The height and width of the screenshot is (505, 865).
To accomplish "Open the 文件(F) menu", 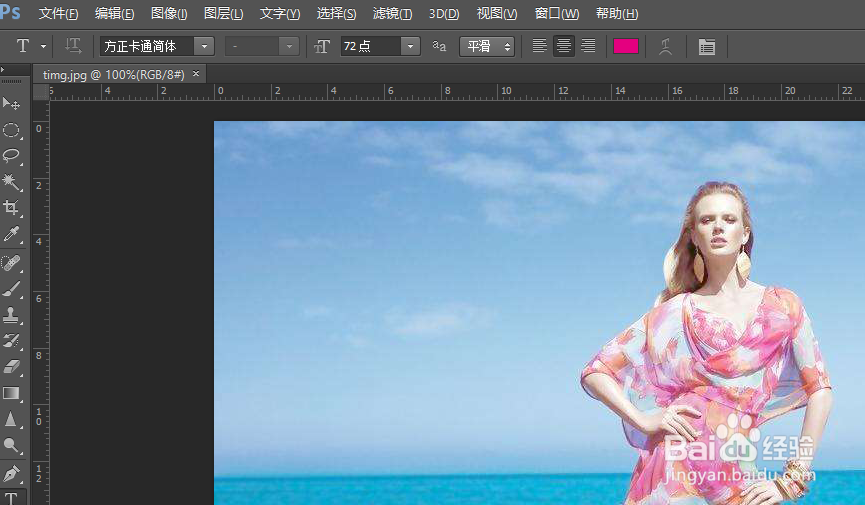I will coord(58,13).
